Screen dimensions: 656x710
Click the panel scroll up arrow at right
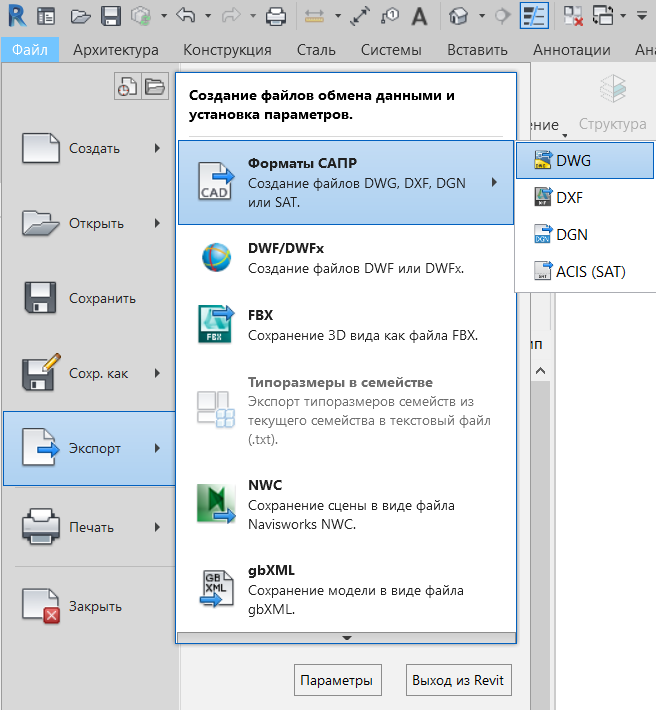(540, 371)
